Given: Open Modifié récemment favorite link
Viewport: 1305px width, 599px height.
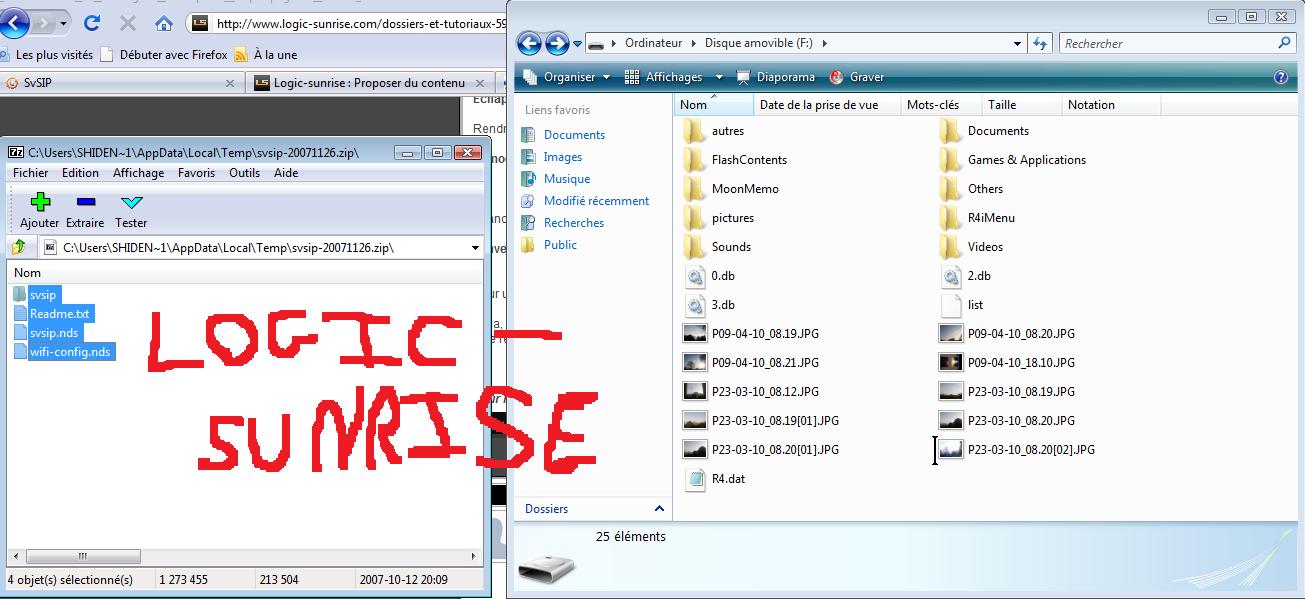Looking at the screenshot, I should 585,201.
